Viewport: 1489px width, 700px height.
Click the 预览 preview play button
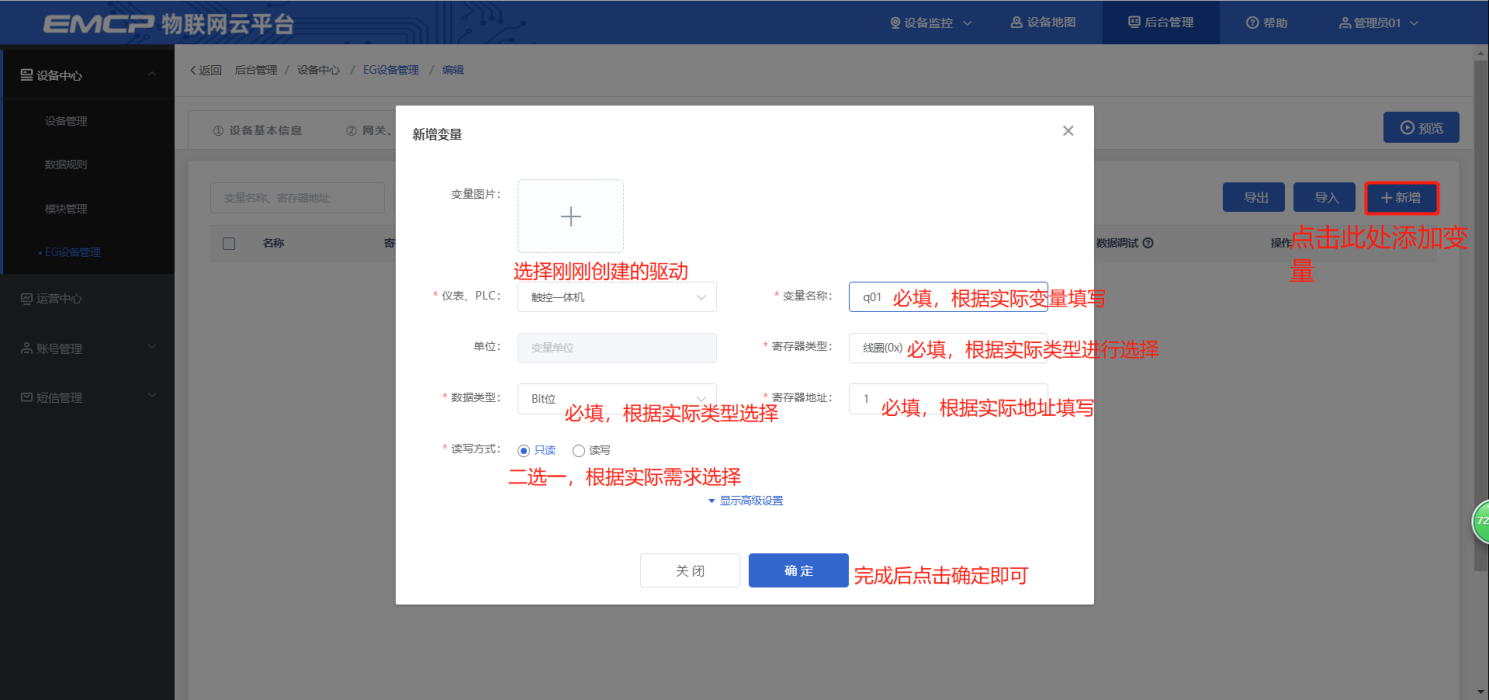1421,128
